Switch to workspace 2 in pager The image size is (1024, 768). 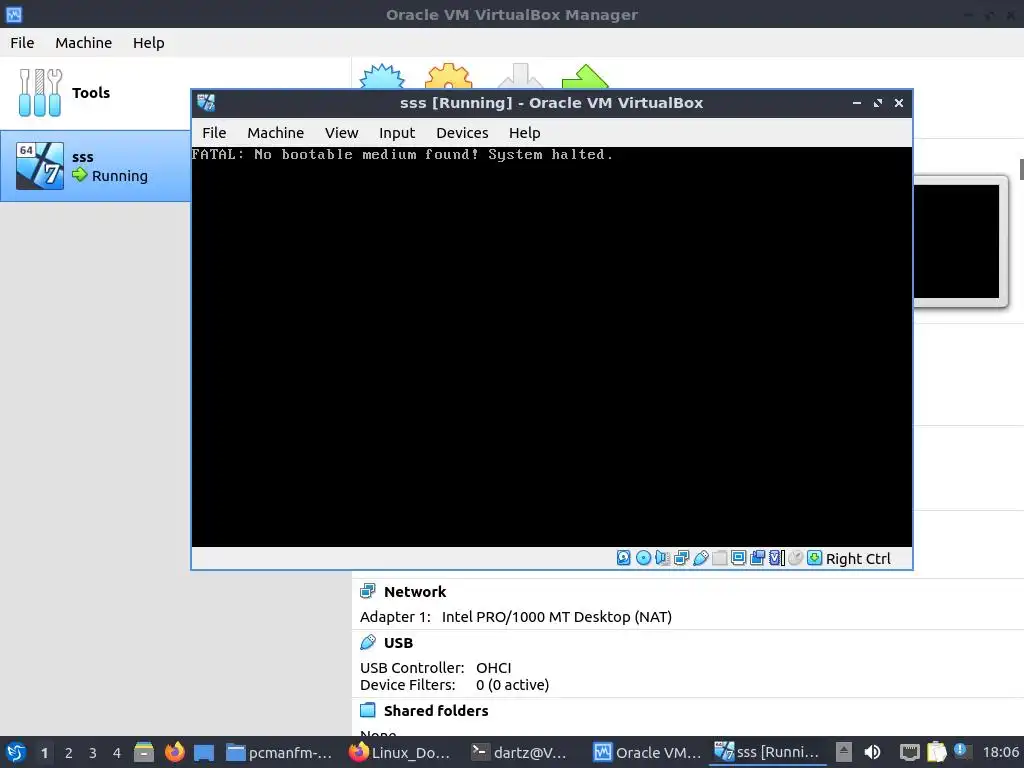click(x=69, y=753)
